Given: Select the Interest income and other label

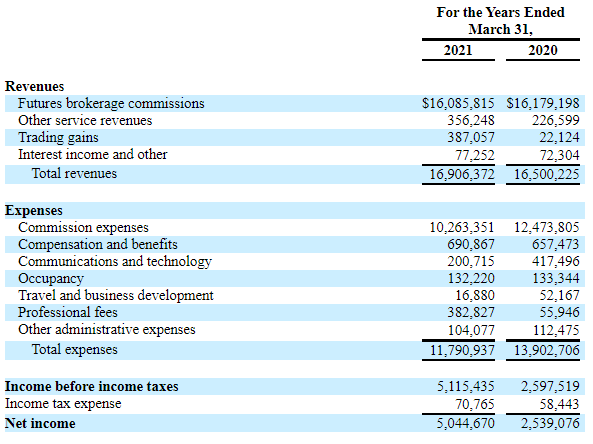Looking at the screenshot, I should coord(93,154).
